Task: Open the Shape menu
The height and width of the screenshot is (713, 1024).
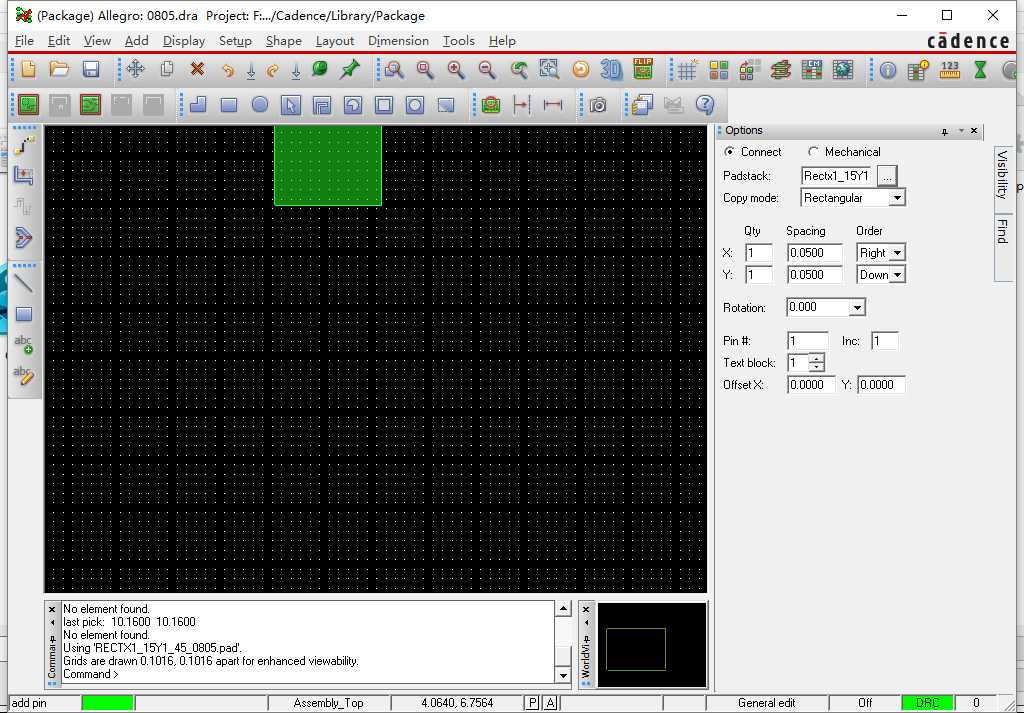Action: click(x=283, y=40)
